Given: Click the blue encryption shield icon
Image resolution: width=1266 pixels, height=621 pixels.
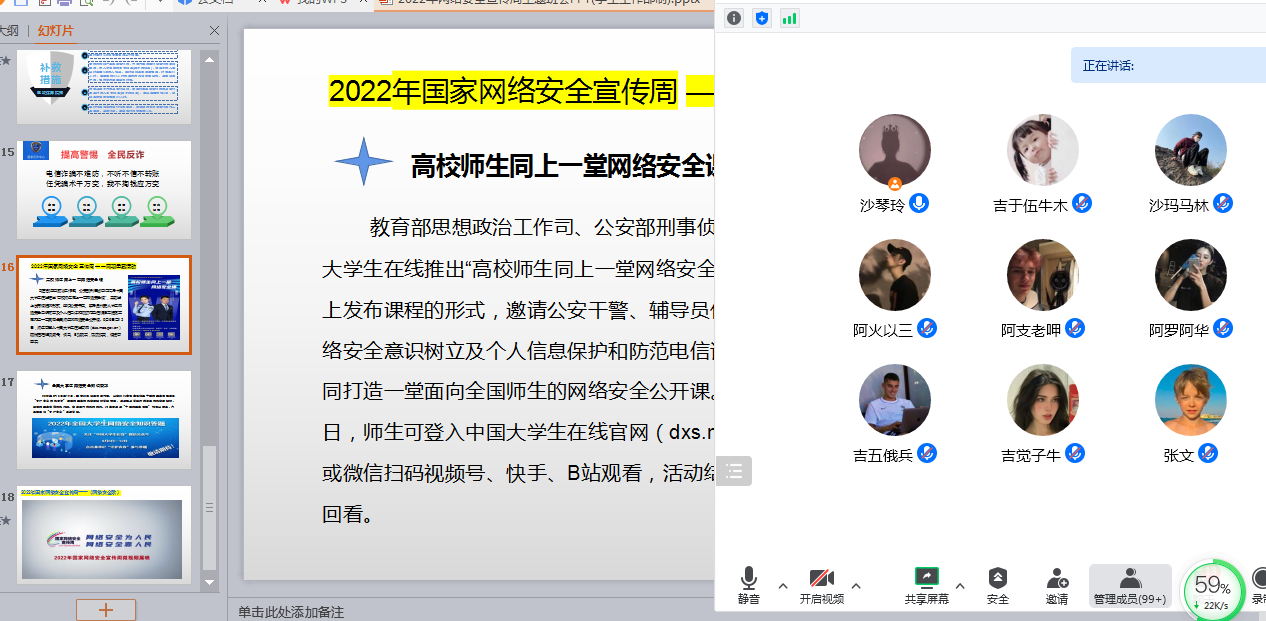Looking at the screenshot, I should (762, 18).
